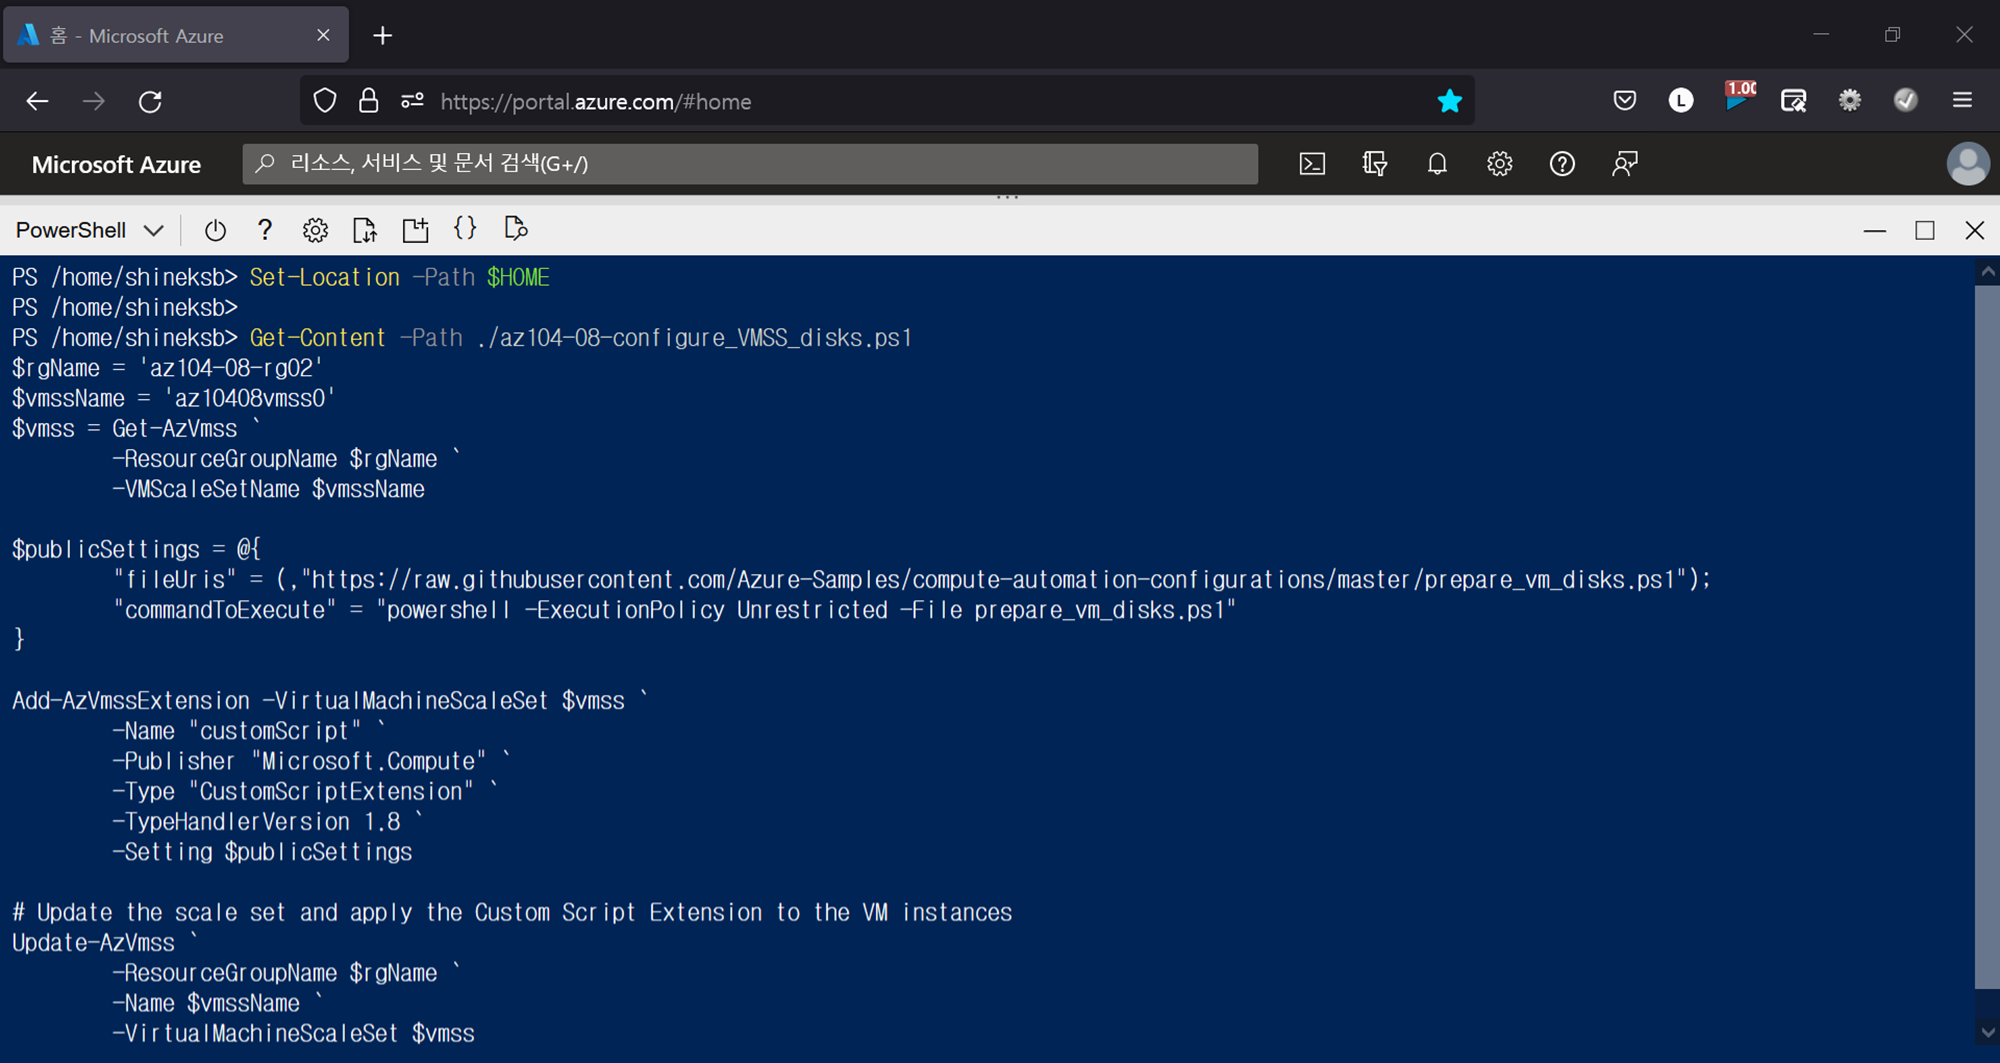Open Cloud Shell settings gear
The height and width of the screenshot is (1063, 2000).
[x=315, y=231]
